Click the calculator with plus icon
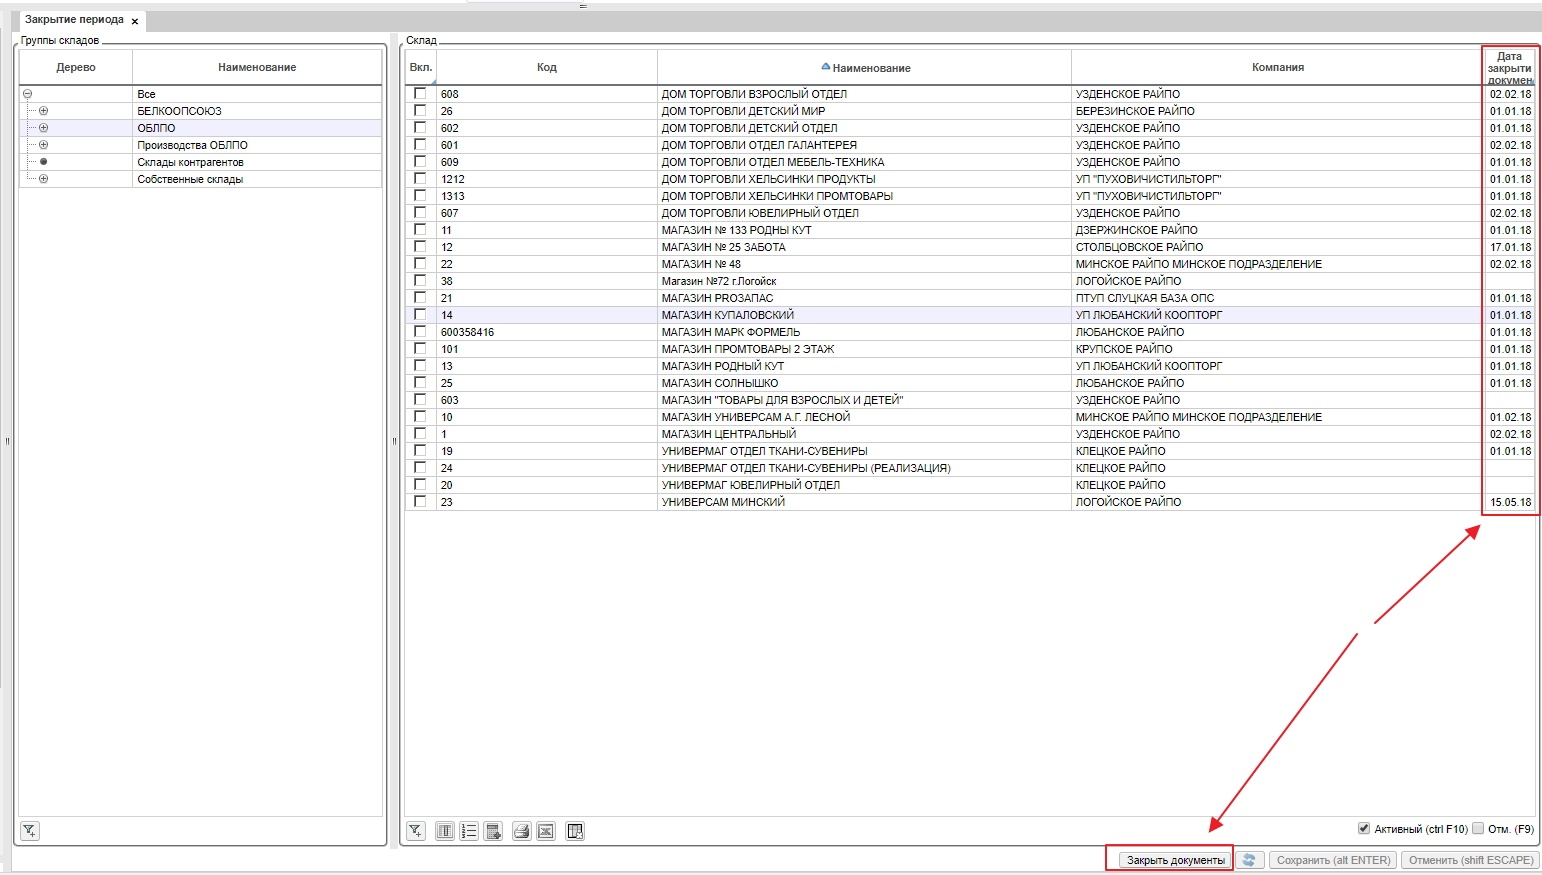Image resolution: width=1542 pixels, height=875 pixels. click(x=493, y=831)
